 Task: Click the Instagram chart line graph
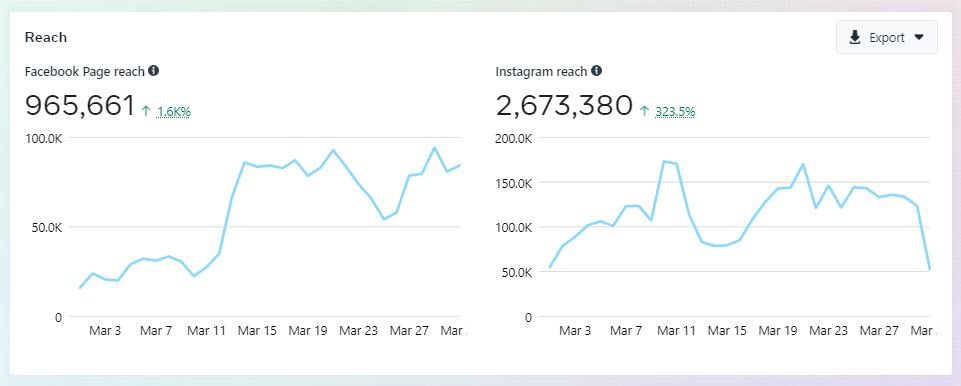pos(739,214)
